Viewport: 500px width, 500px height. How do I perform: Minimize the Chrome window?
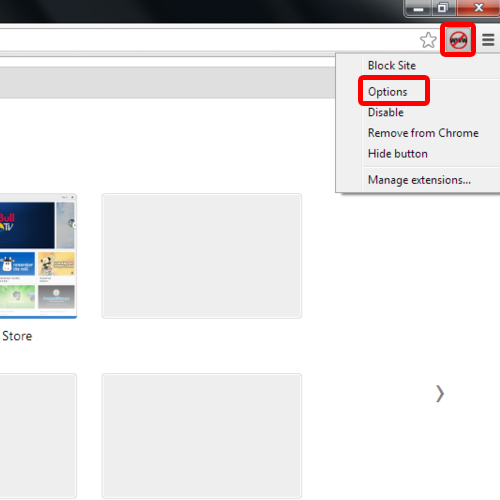click(419, 8)
